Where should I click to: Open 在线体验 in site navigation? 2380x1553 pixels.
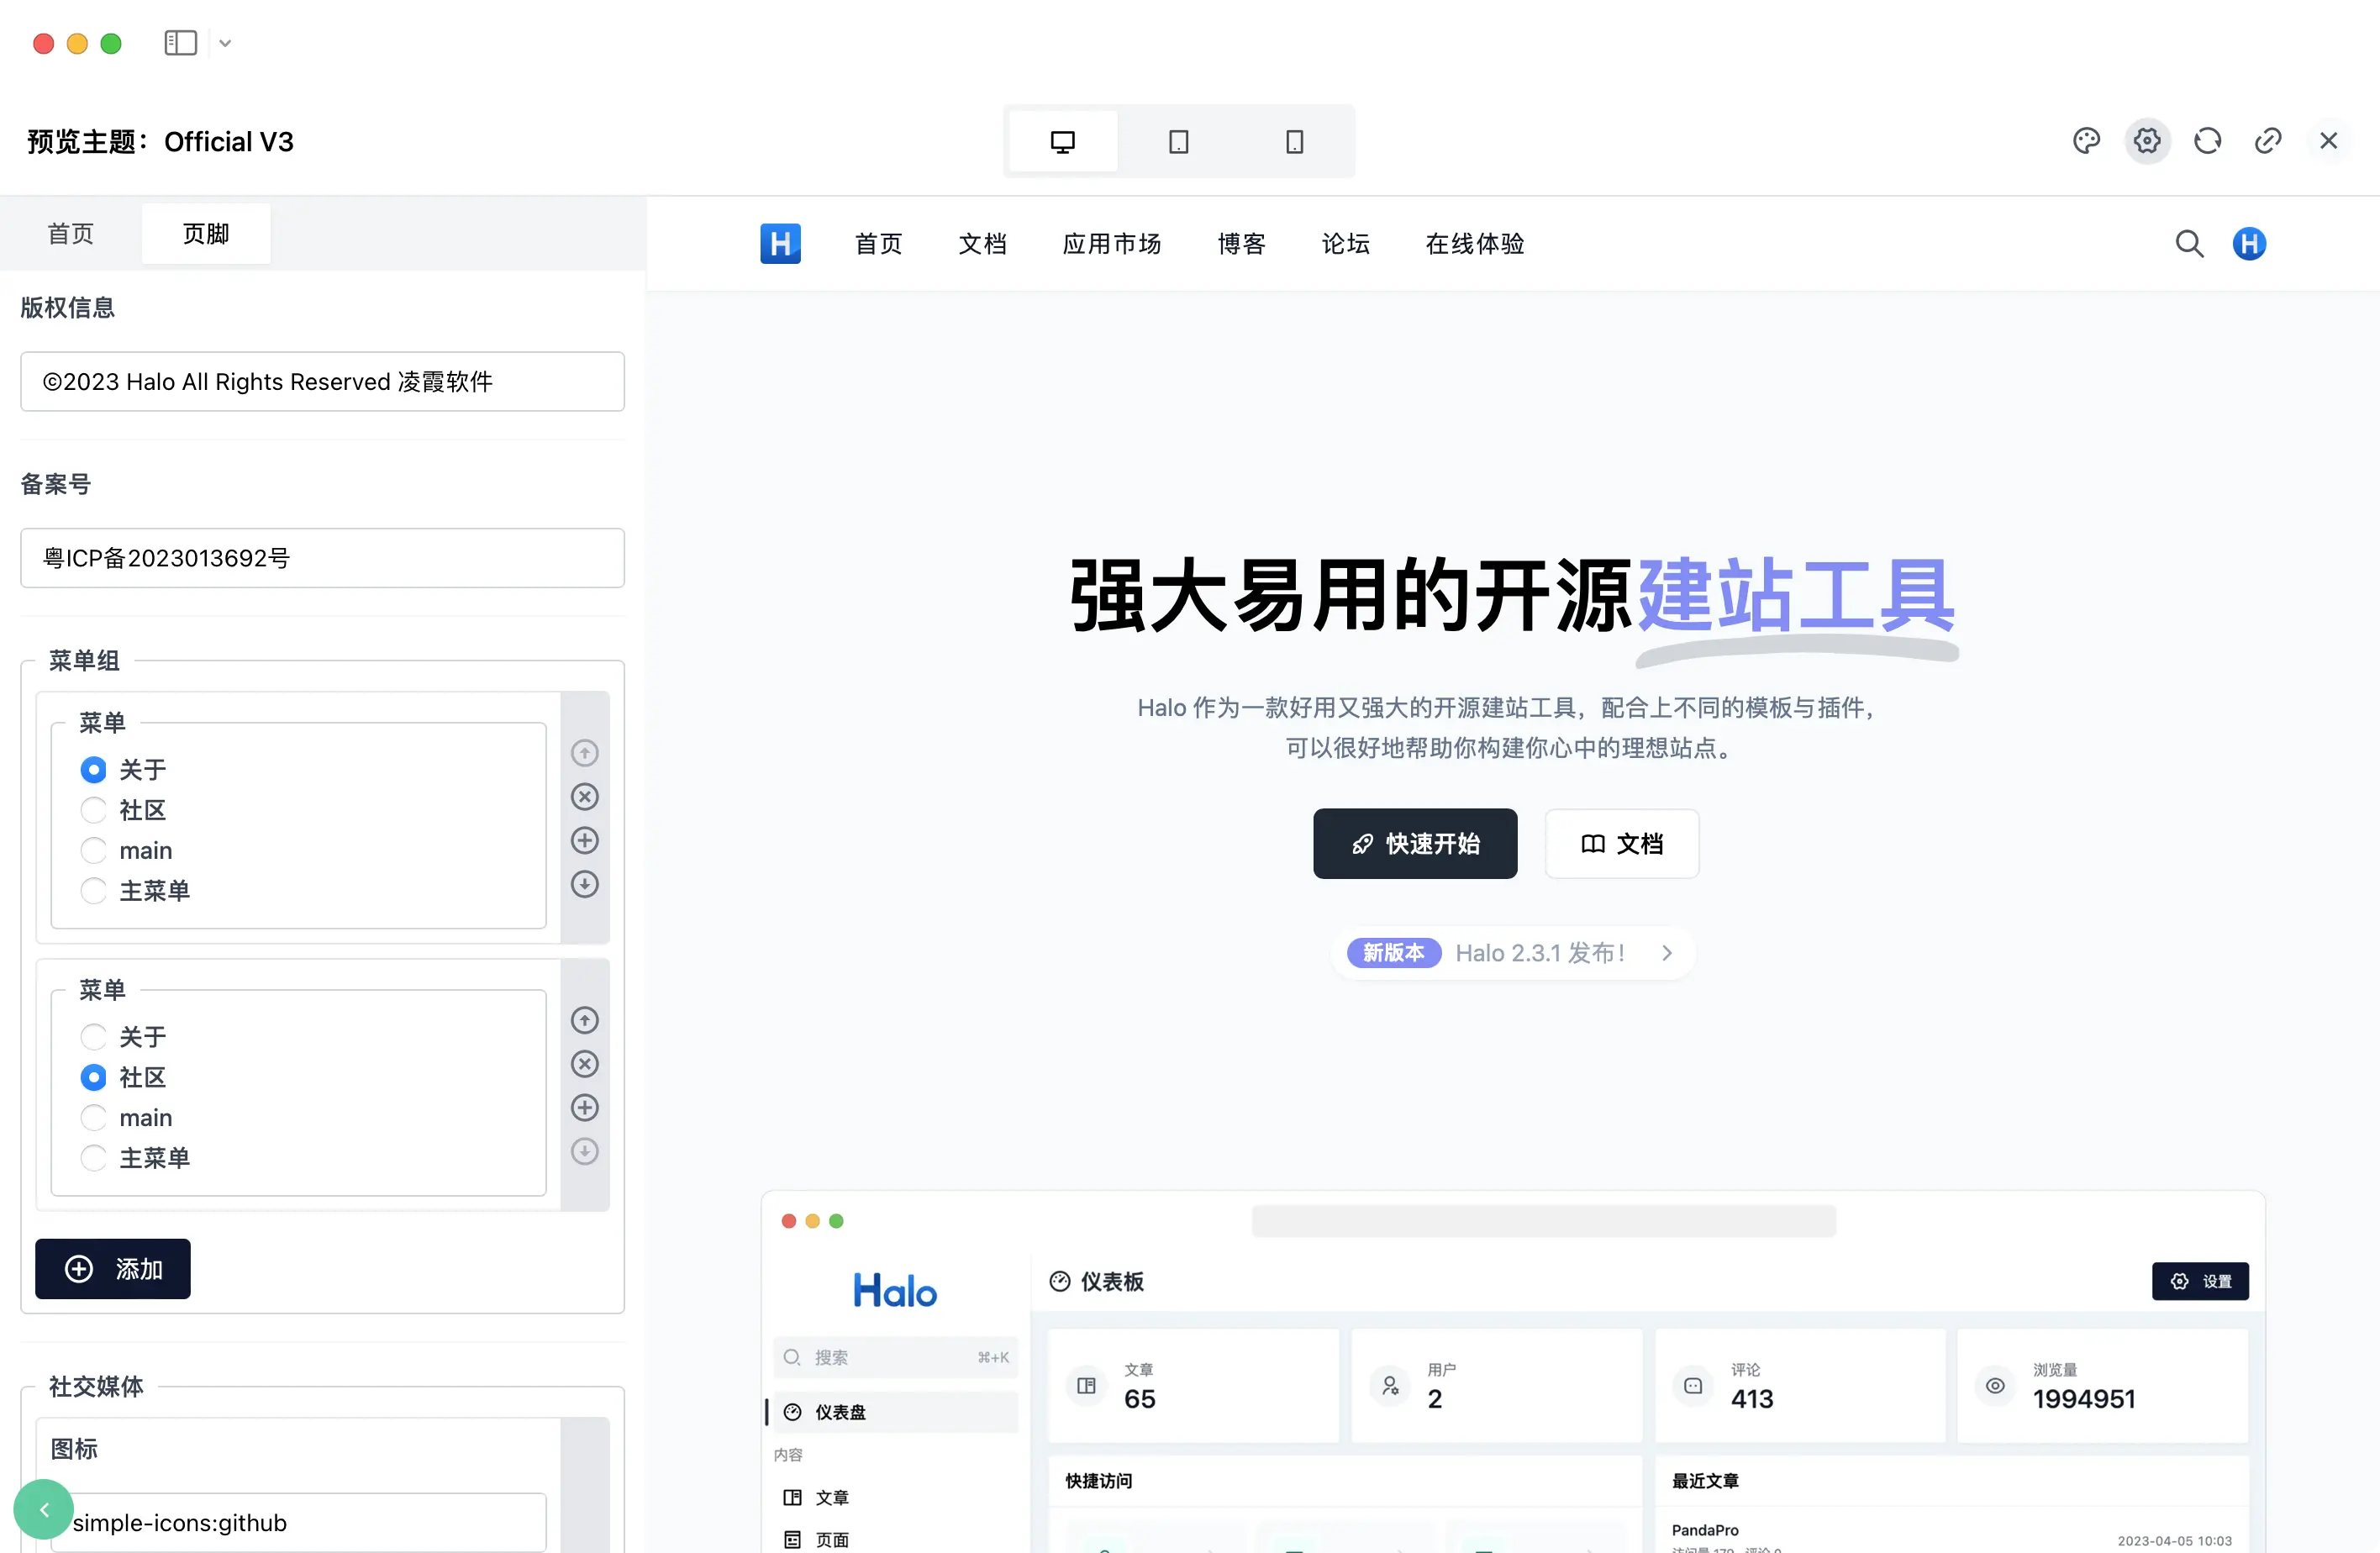[x=1475, y=244]
